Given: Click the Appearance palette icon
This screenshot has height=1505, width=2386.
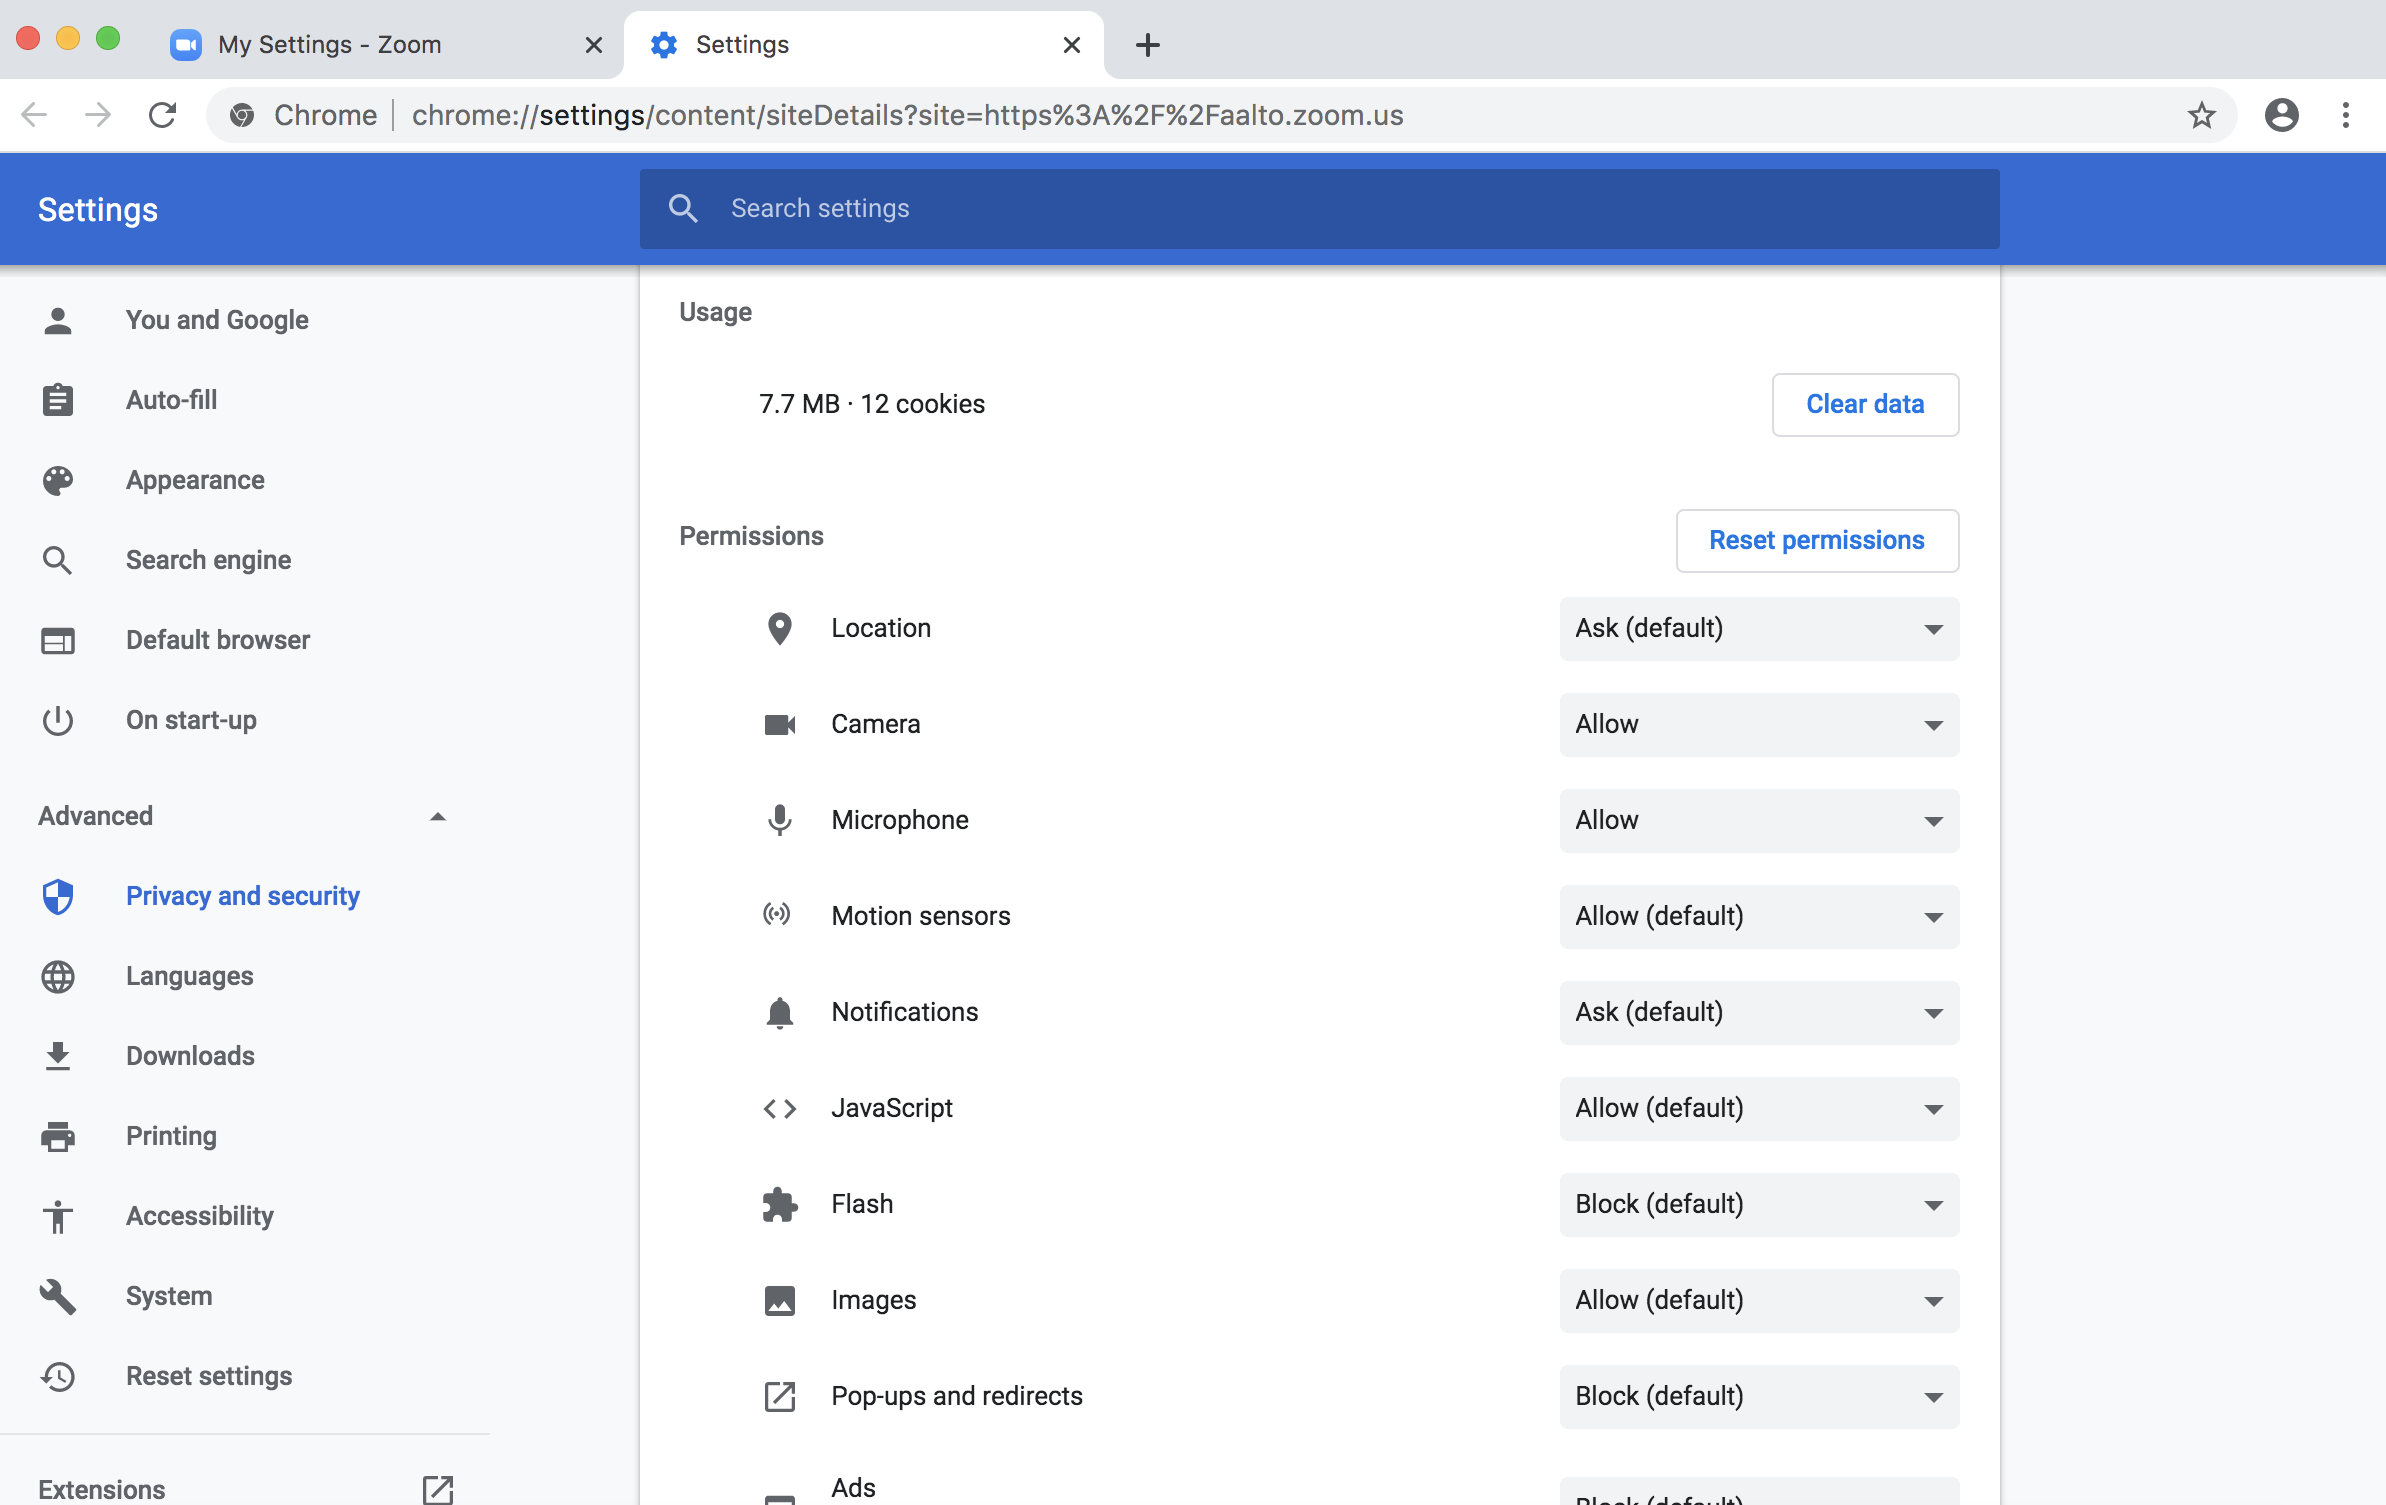Looking at the screenshot, I should coord(58,480).
